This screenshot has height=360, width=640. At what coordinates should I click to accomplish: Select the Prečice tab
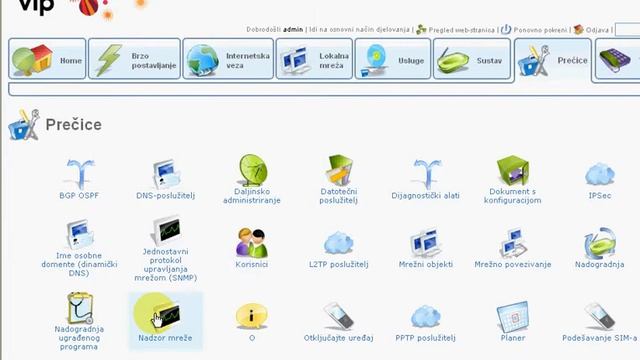click(x=553, y=60)
